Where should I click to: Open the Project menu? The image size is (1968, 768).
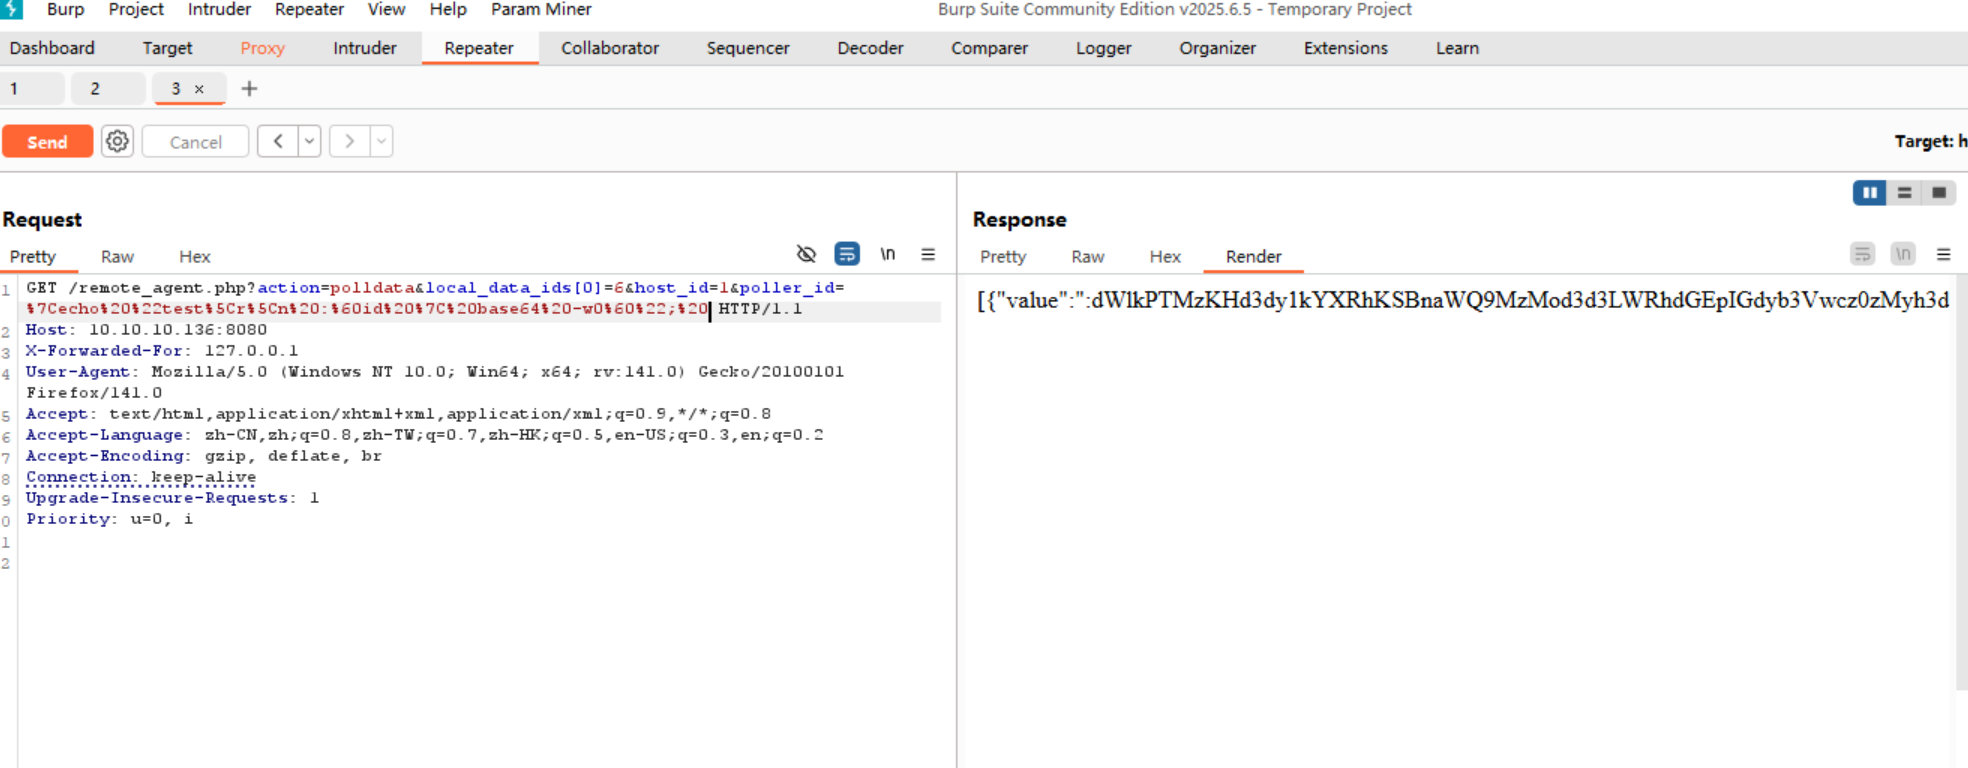pyautogui.click(x=136, y=9)
